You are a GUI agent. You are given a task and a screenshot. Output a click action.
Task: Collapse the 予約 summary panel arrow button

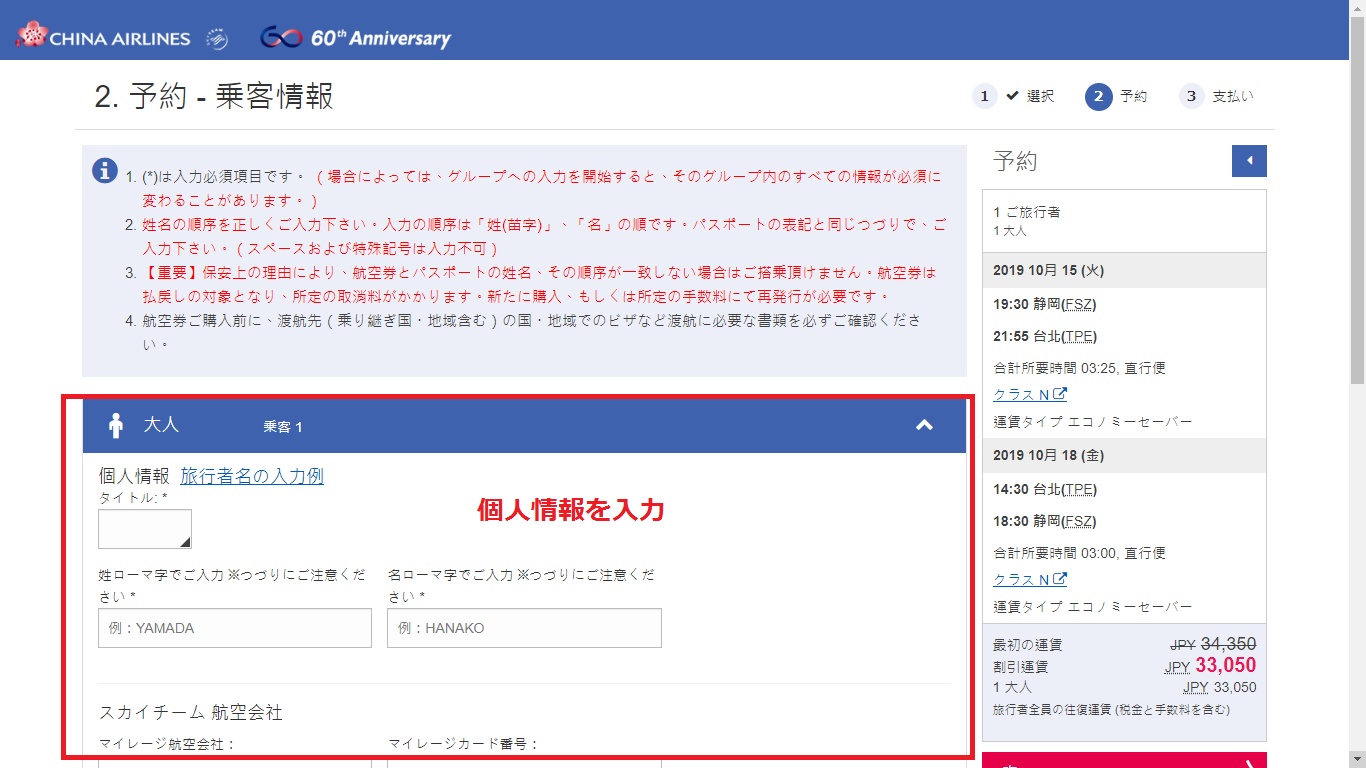(1249, 161)
